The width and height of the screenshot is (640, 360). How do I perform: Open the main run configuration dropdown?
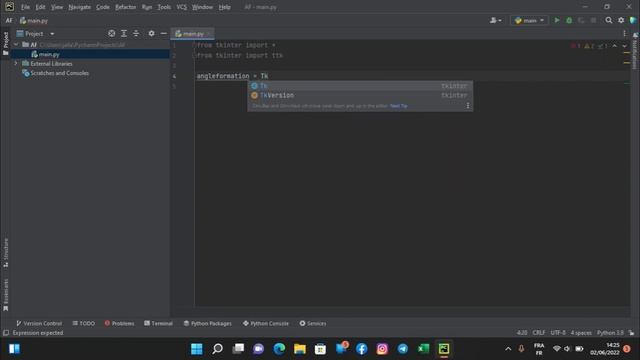tap(529, 20)
